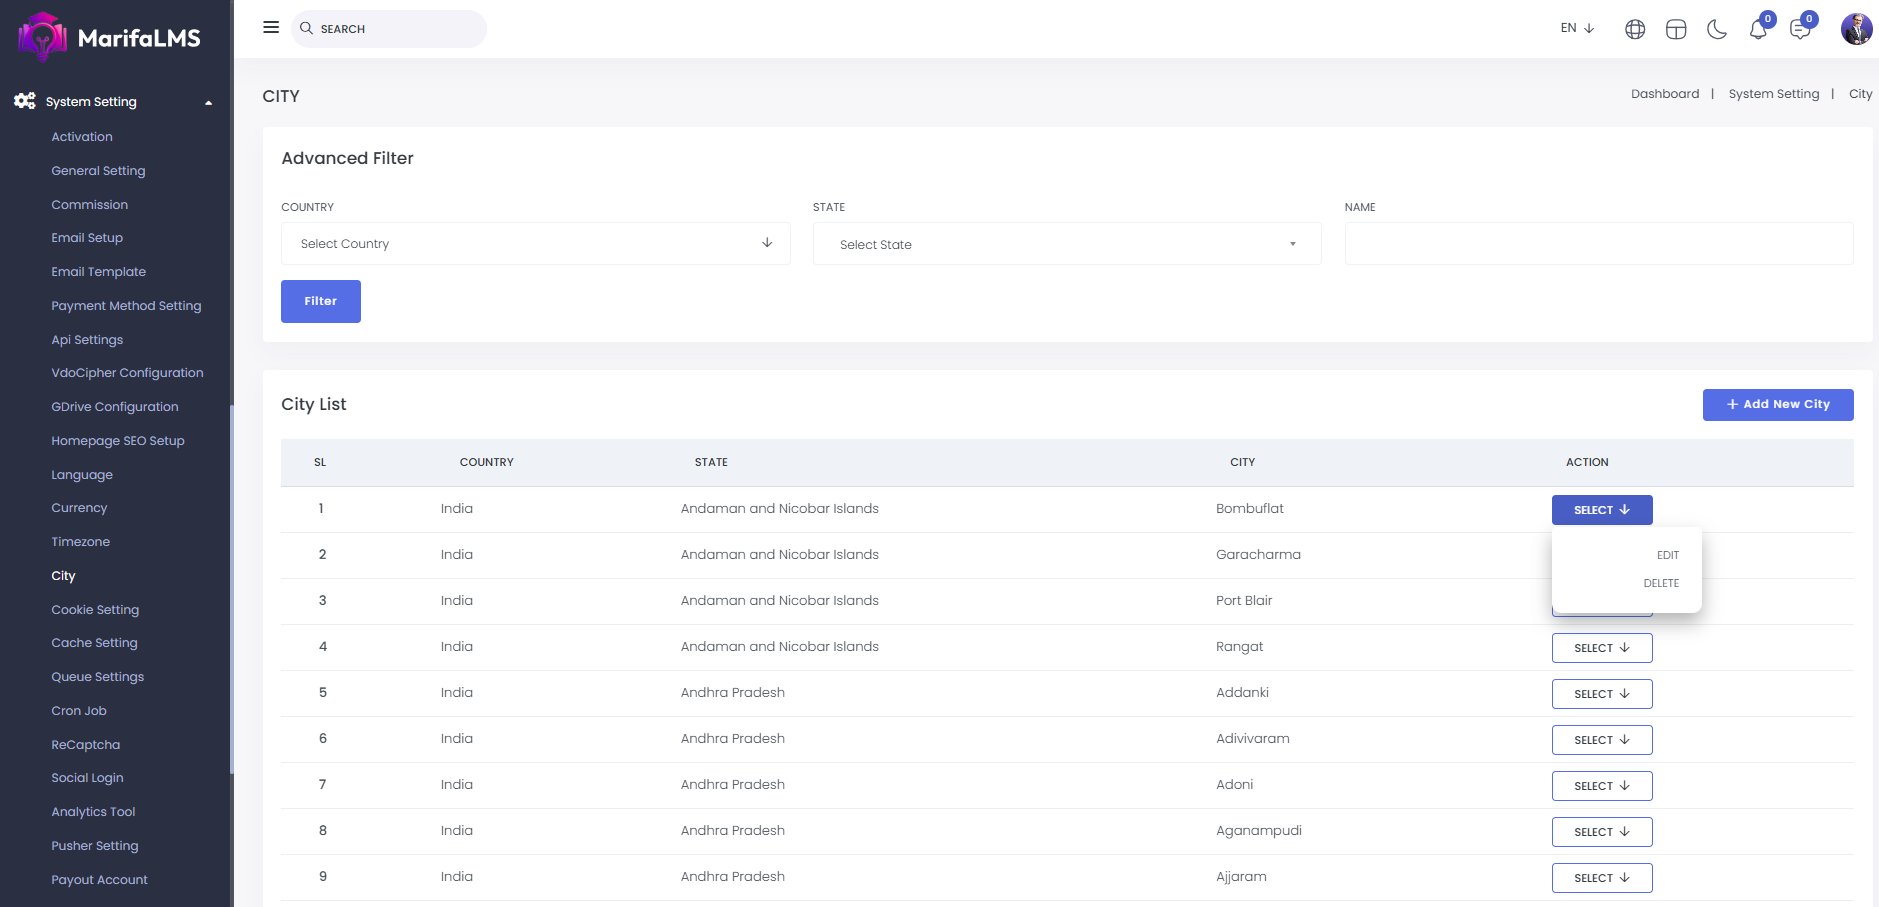Choose Edit from the action menu
This screenshot has width=1879, height=907.
click(x=1667, y=555)
